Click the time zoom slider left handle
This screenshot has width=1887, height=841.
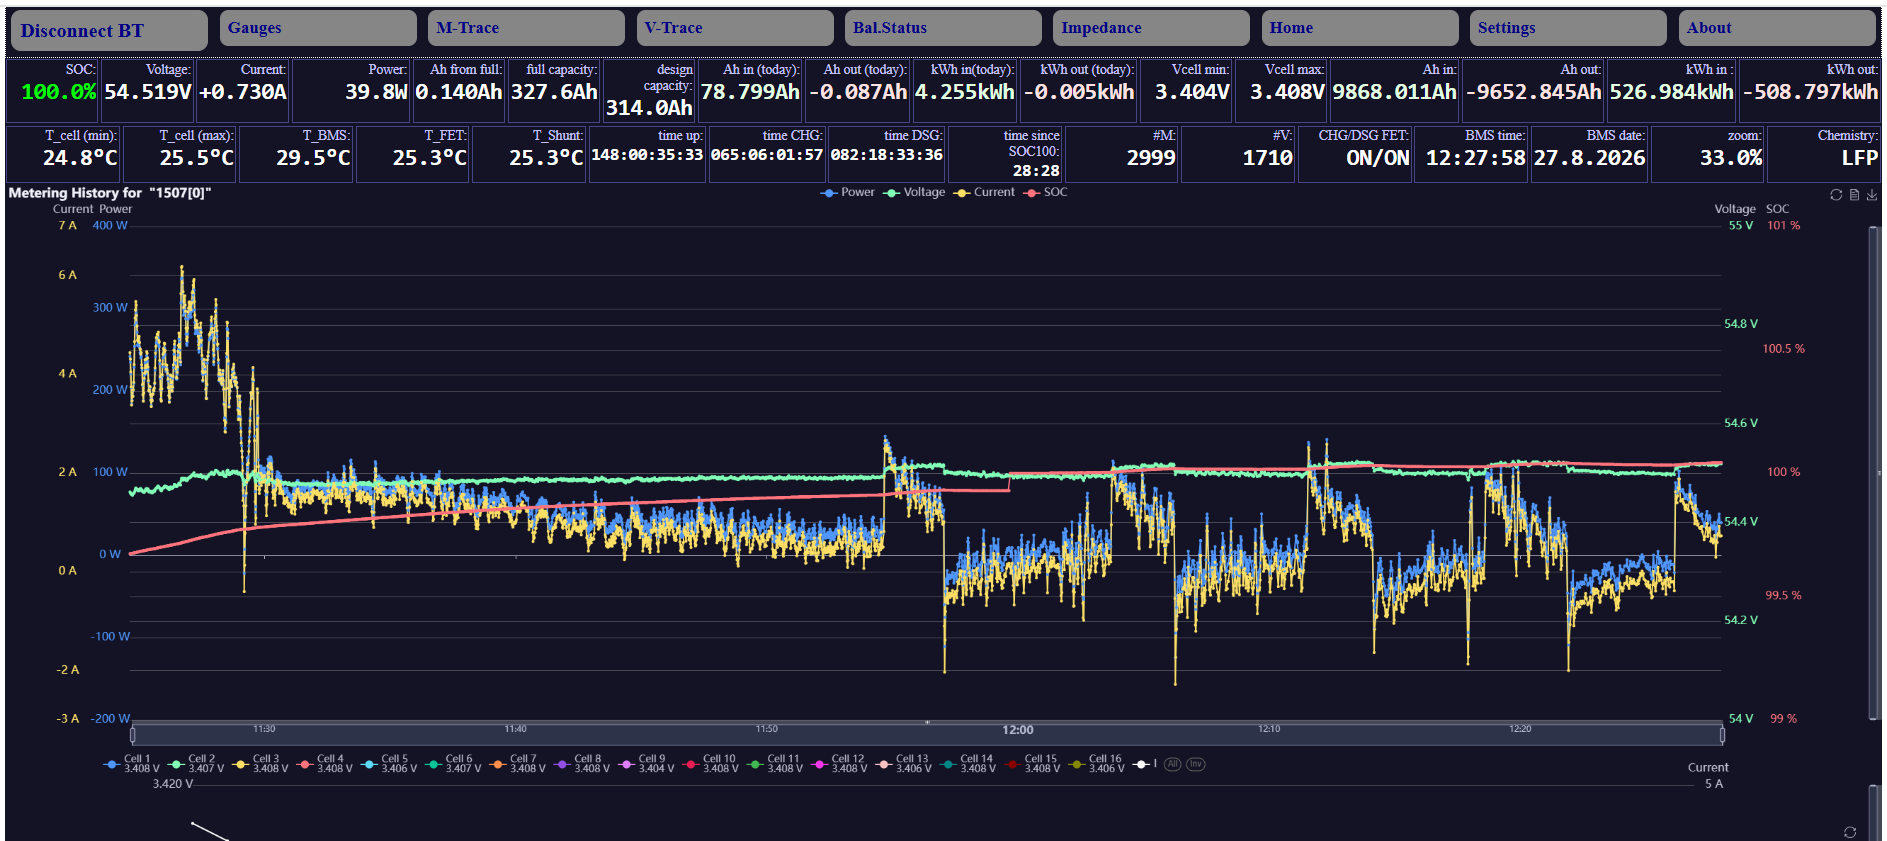[132, 735]
